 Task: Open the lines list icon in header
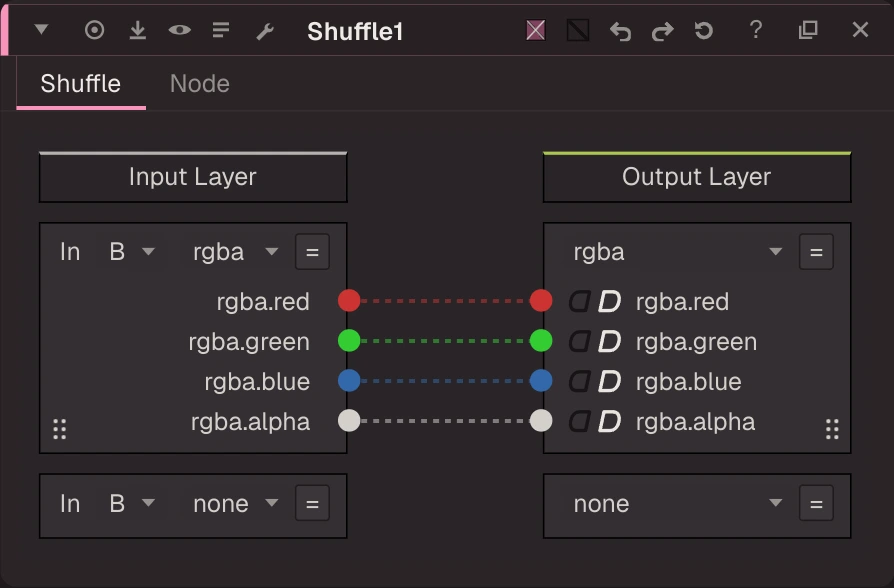(x=221, y=30)
